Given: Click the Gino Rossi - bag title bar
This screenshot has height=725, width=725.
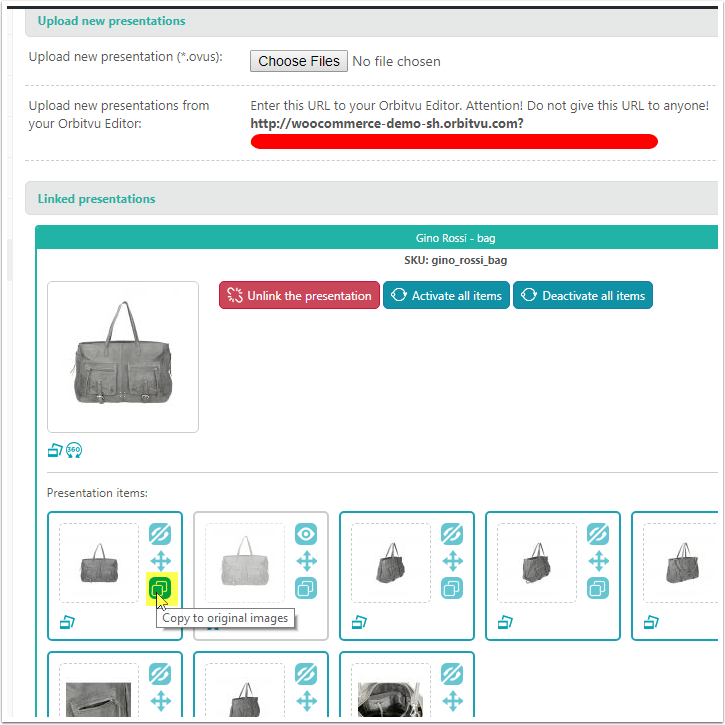Looking at the screenshot, I should [x=377, y=238].
